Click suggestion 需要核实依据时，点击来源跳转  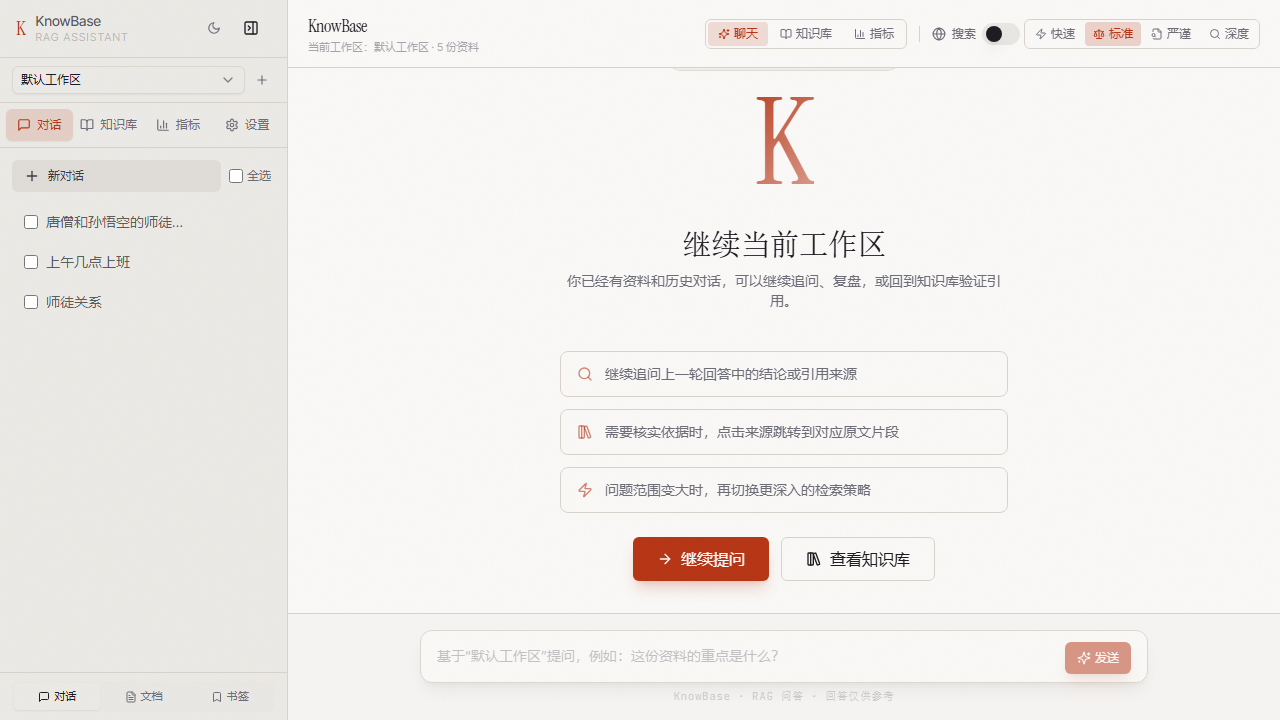[784, 432]
